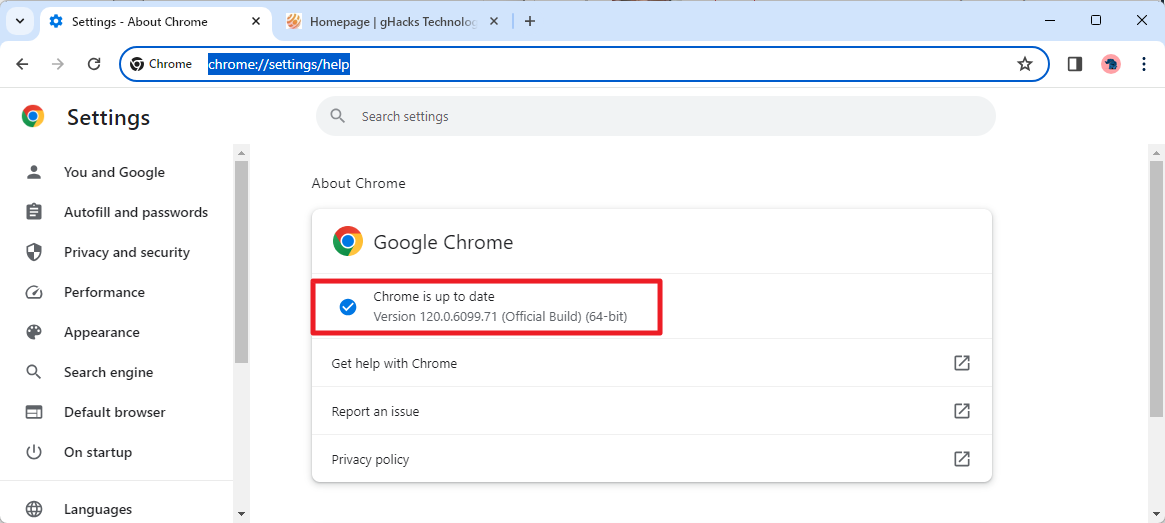Click the palette icon for Appearance

[x=34, y=332]
